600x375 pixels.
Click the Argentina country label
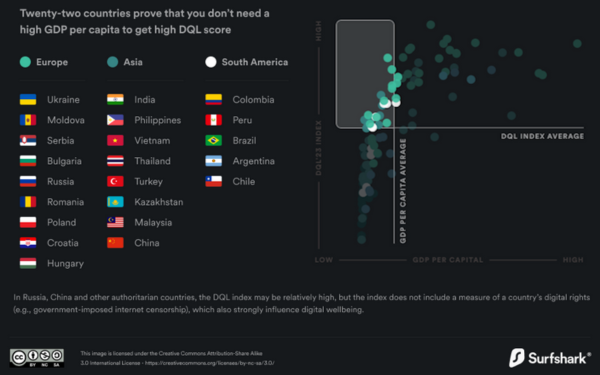(254, 161)
